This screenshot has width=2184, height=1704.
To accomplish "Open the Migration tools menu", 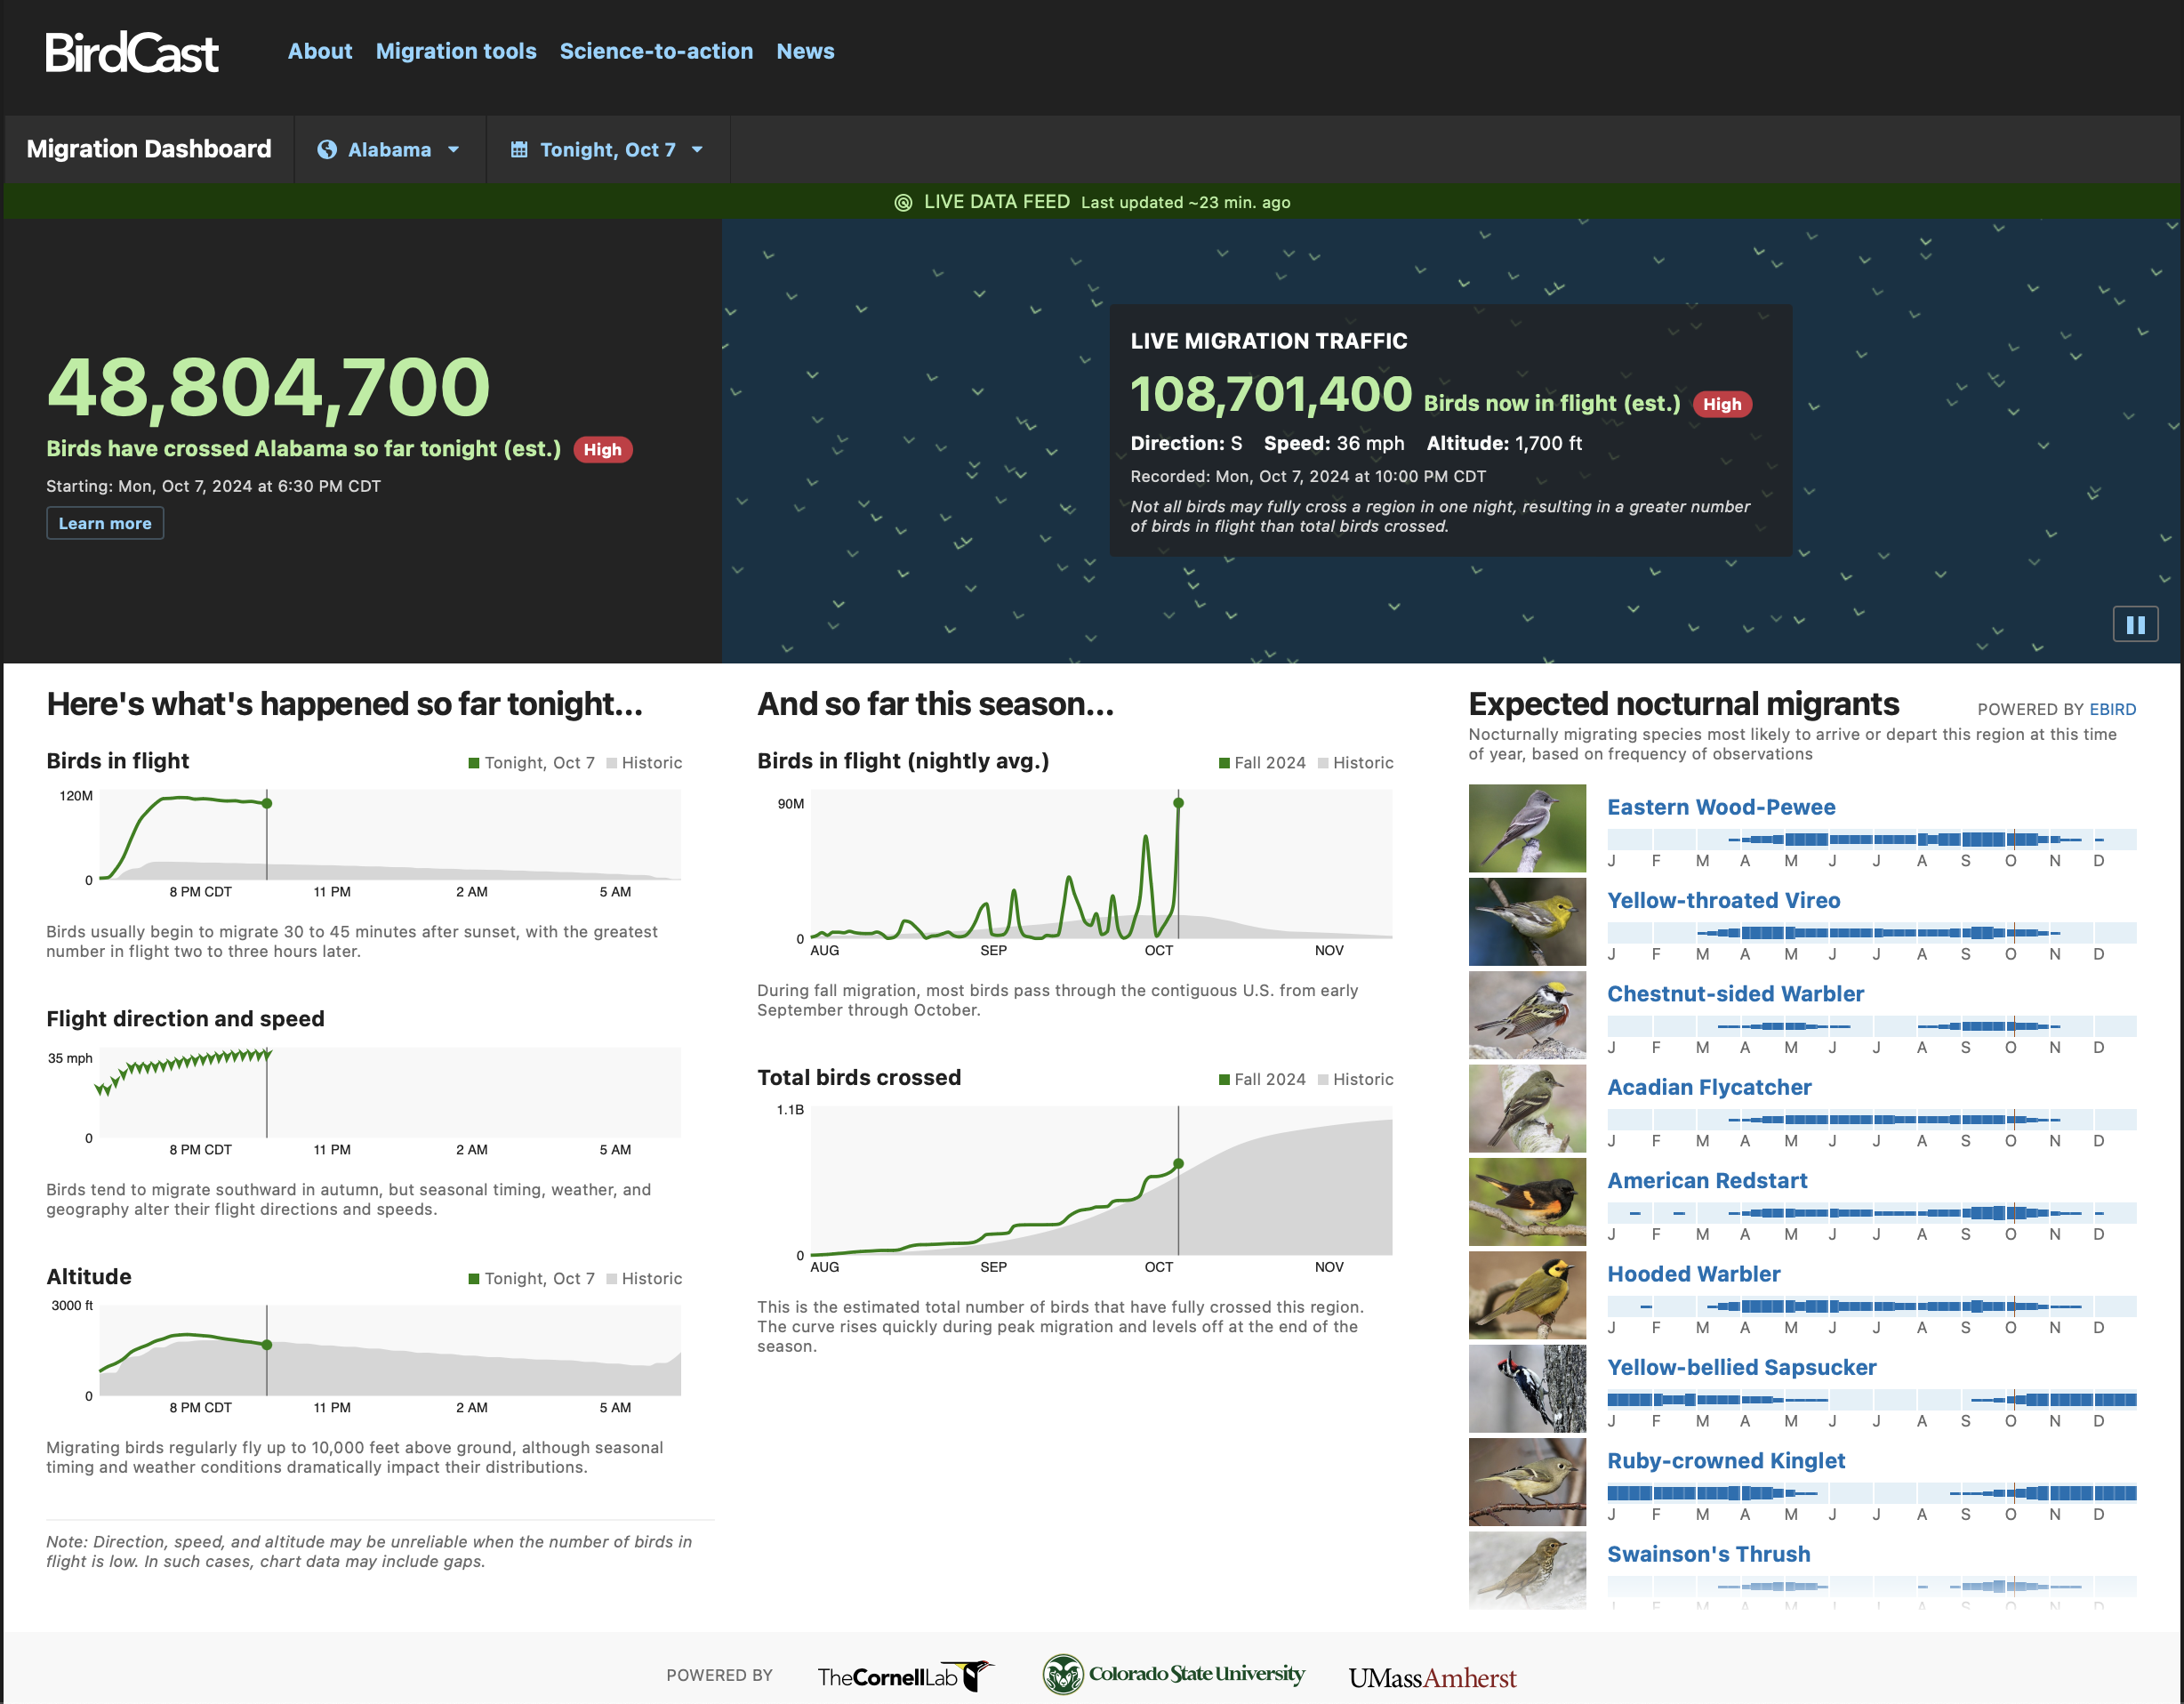I will point(456,51).
